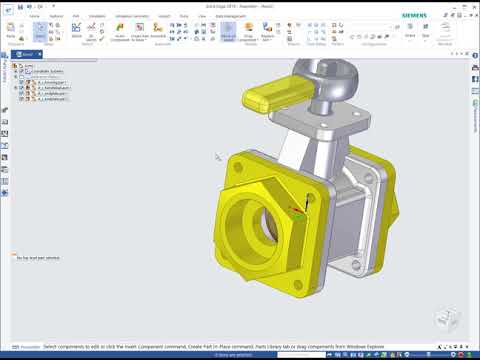Click the Undo icon in quick access toolbar
The height and width of the screenshot is (360, 480).
pos(30,7)
